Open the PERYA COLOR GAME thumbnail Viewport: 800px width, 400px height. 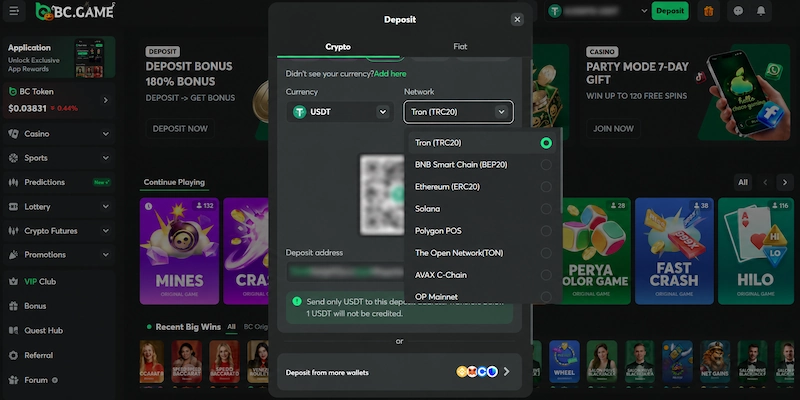[596, 251]
